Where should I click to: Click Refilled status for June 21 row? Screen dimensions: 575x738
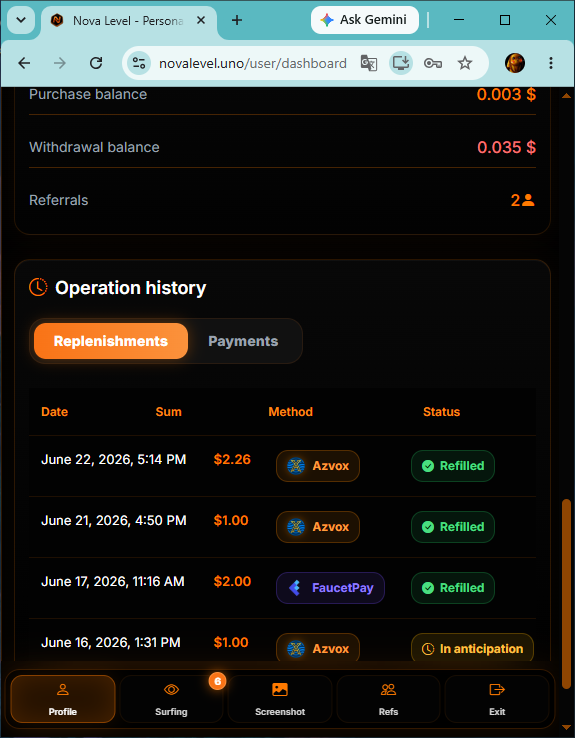click(453, 527)
